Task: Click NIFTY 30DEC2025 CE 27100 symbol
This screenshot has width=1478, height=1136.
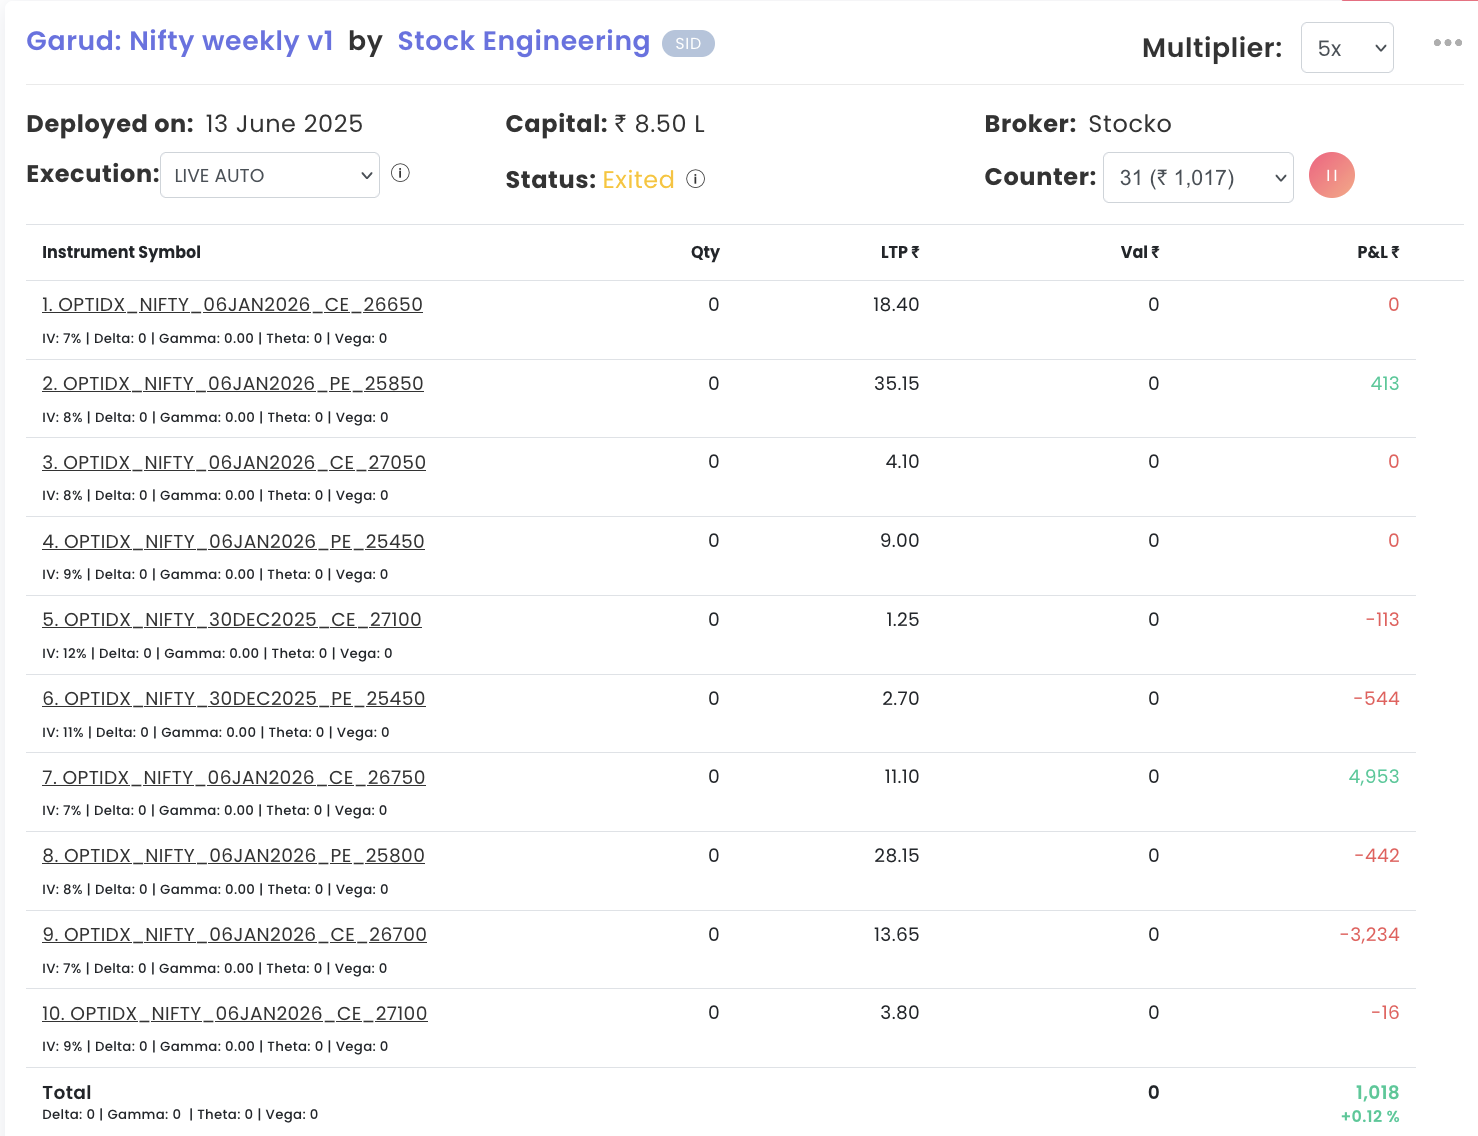Action: click(232, 620)
